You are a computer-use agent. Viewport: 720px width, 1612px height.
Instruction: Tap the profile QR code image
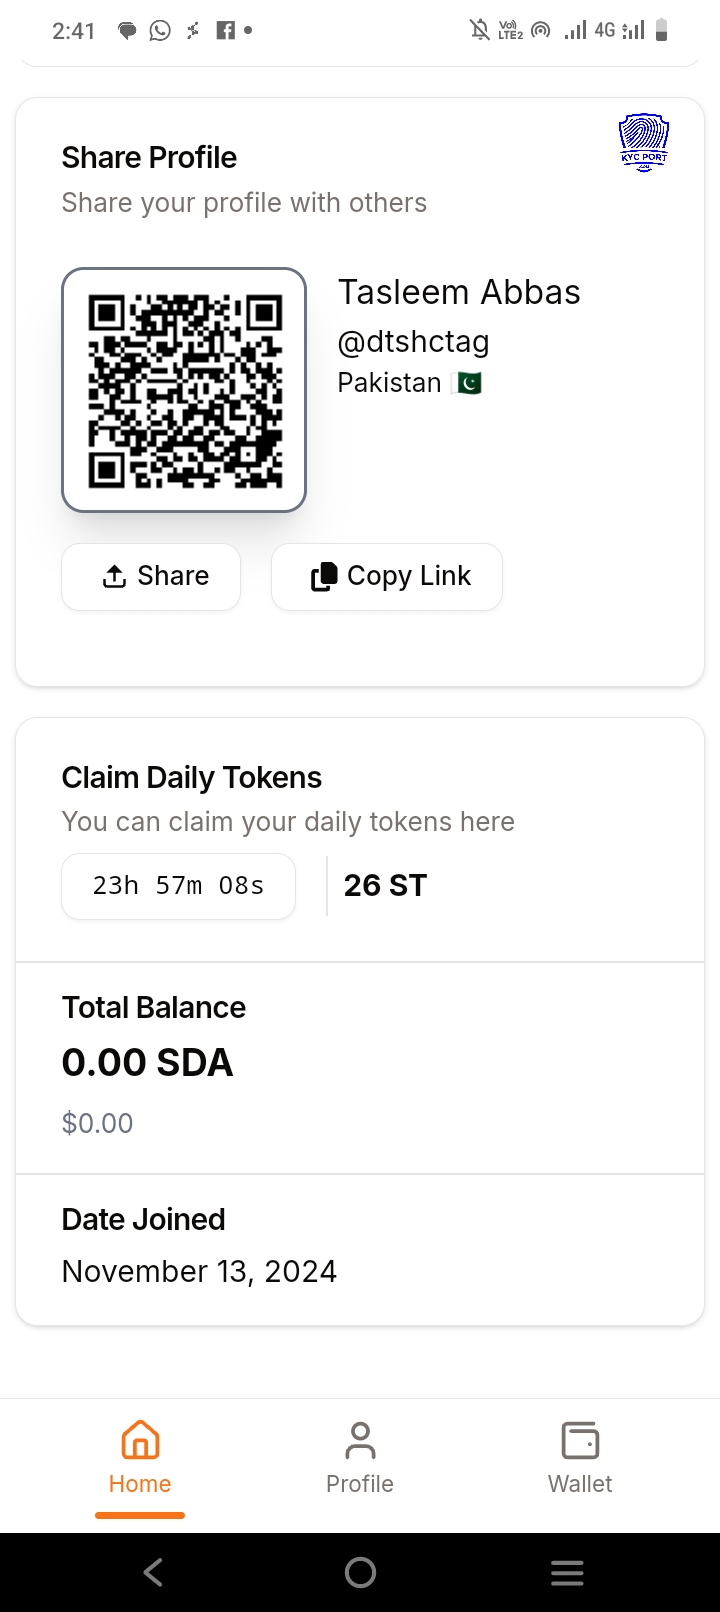click(184, 390)
